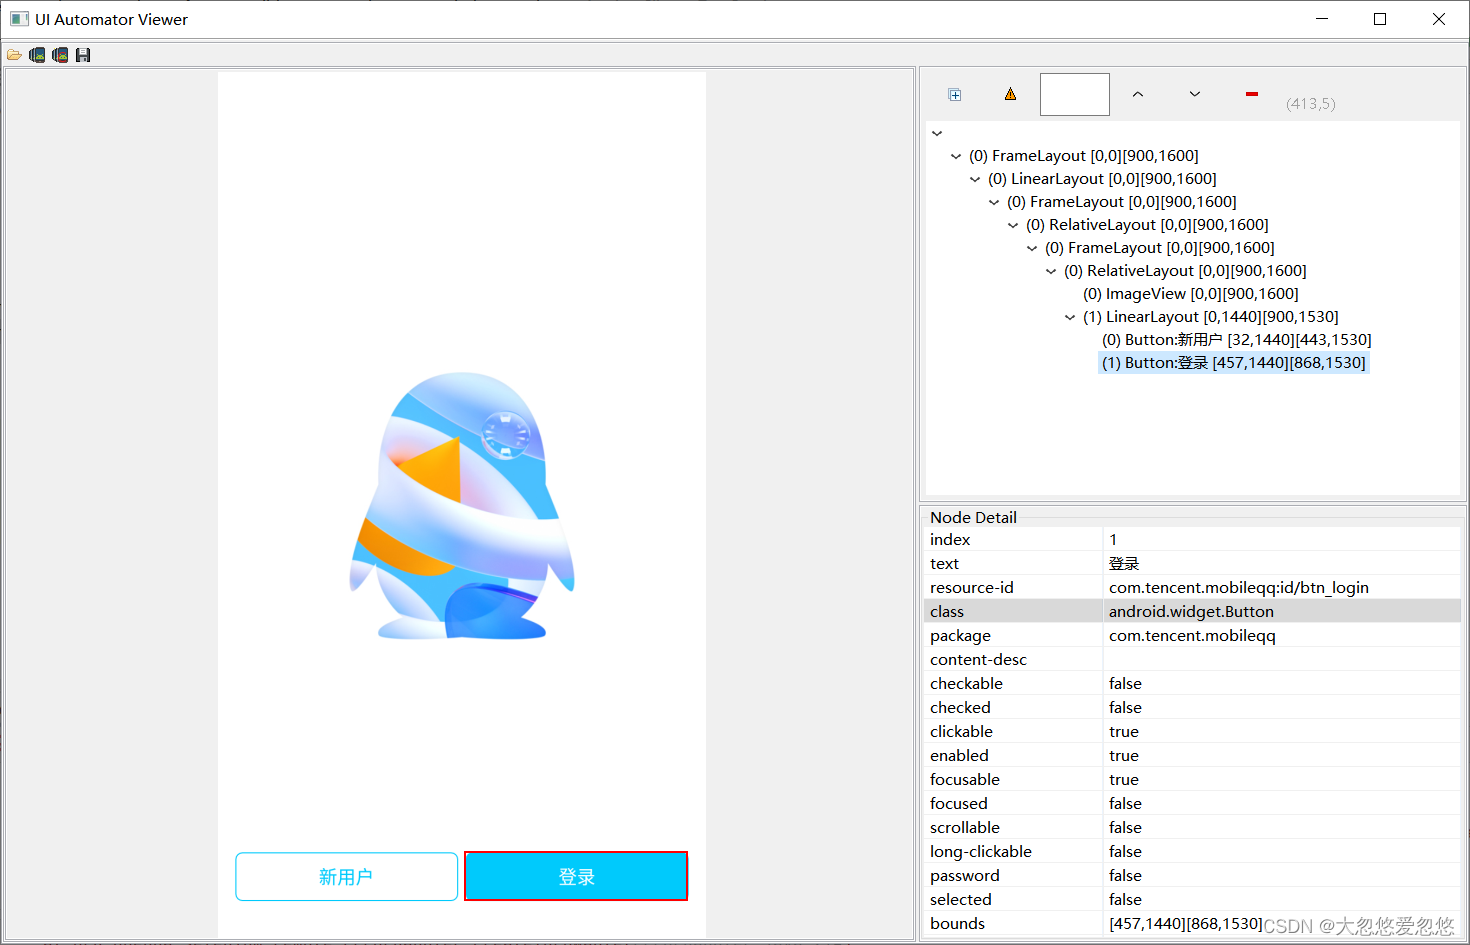Click the compressed hierarchy Device Screenshot icon
Image resolution: width=1470 pixels, height=945 pixels.
[x=60, y=55]
